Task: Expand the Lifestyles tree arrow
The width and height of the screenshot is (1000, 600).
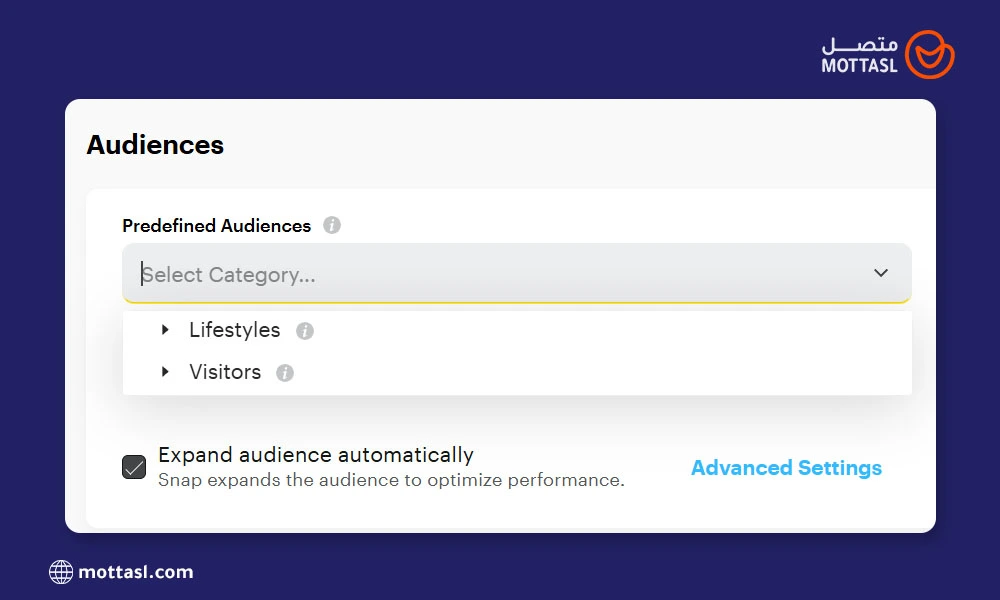Action: click(166, 330)
